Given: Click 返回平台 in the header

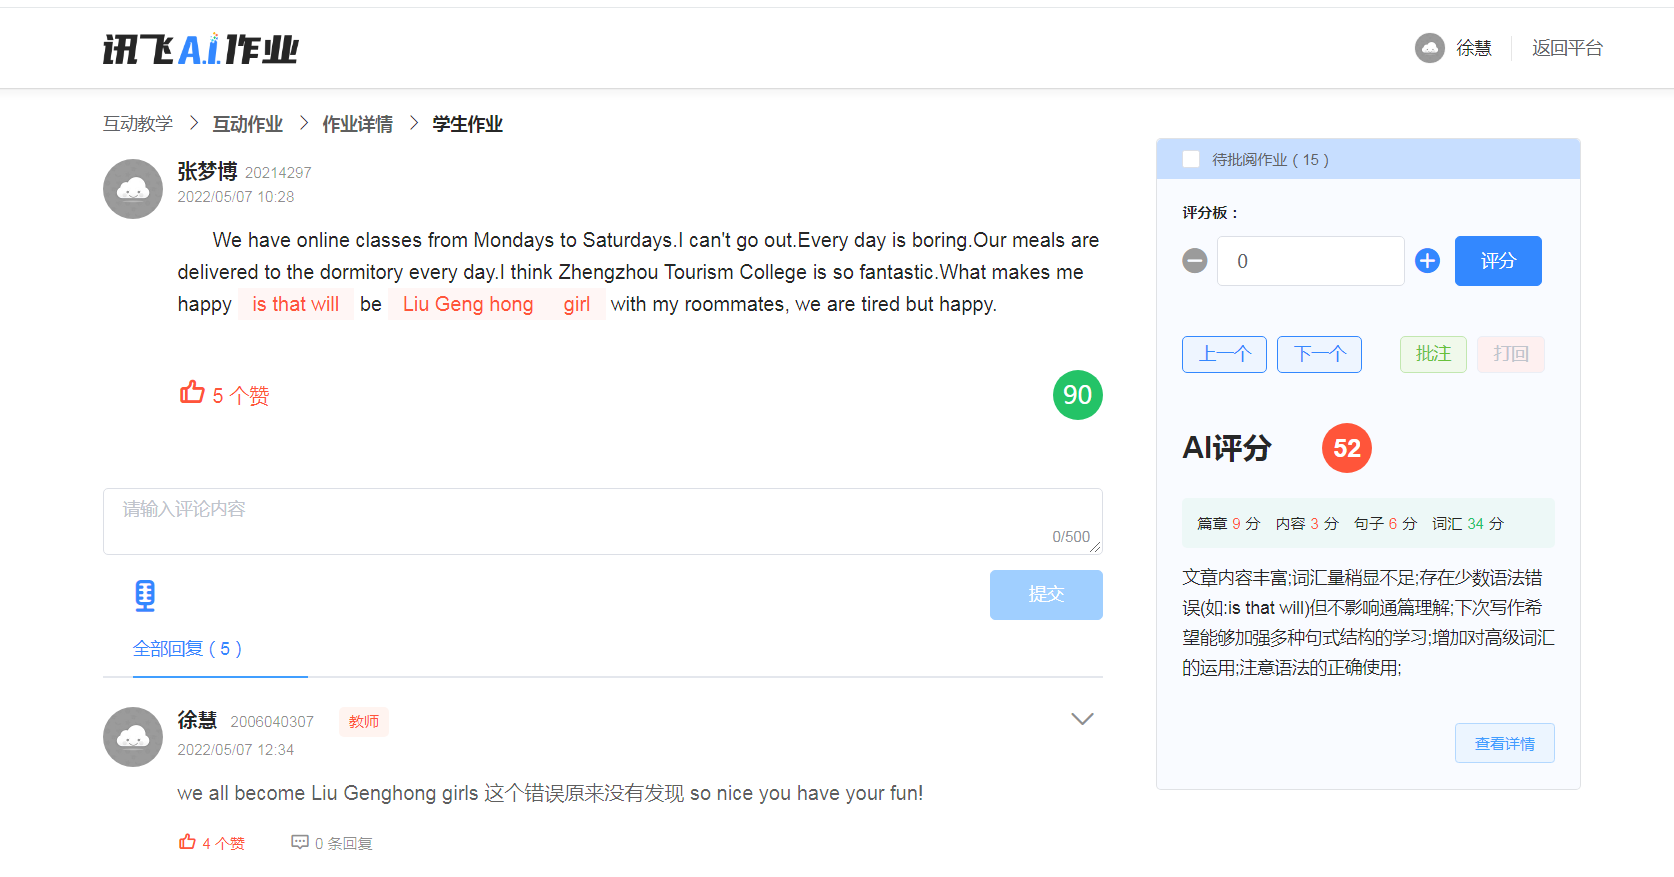Looking at the screenshot, I should (x=1567, y=48).
